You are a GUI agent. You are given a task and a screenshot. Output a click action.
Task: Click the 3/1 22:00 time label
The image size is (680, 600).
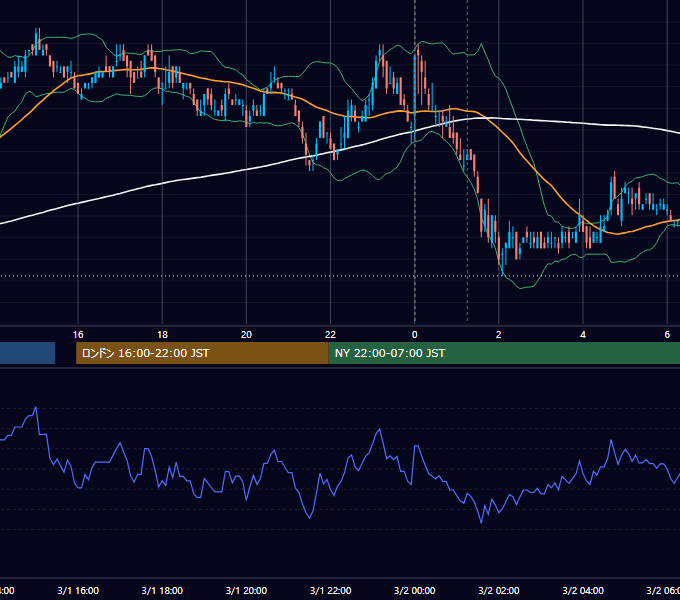330,590
